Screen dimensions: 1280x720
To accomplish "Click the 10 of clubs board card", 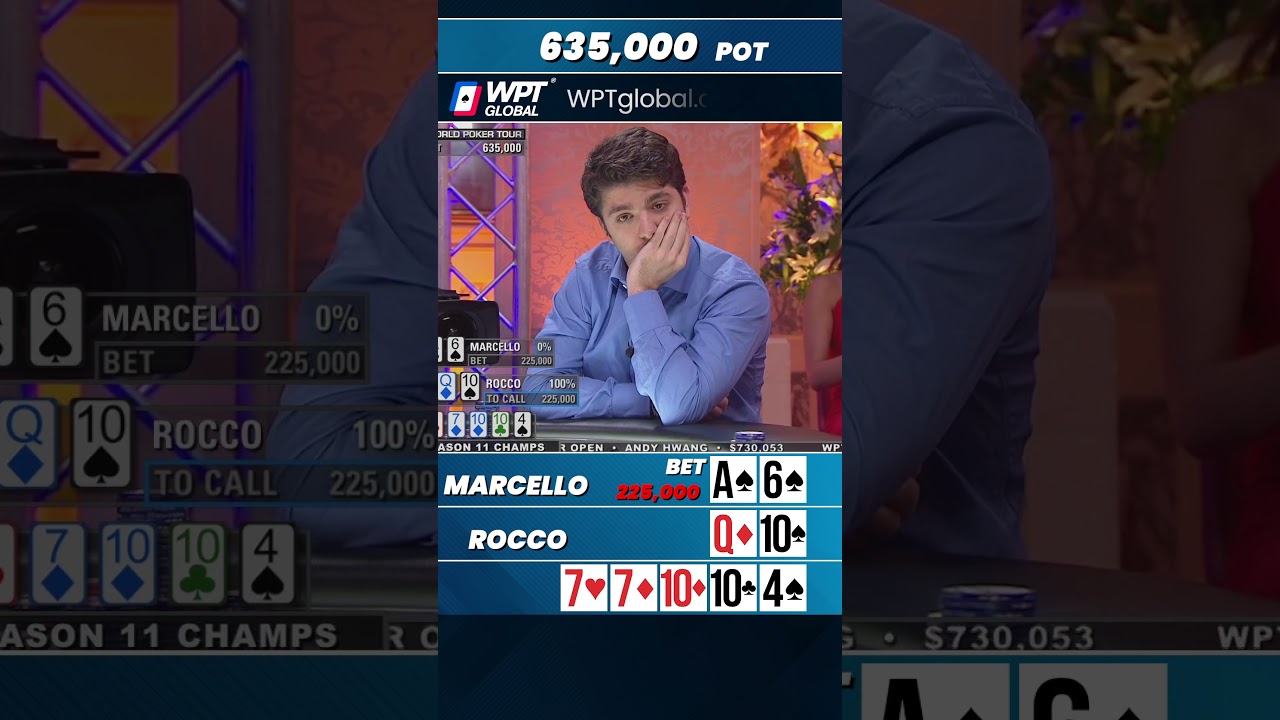I will [x=733, y=588].
